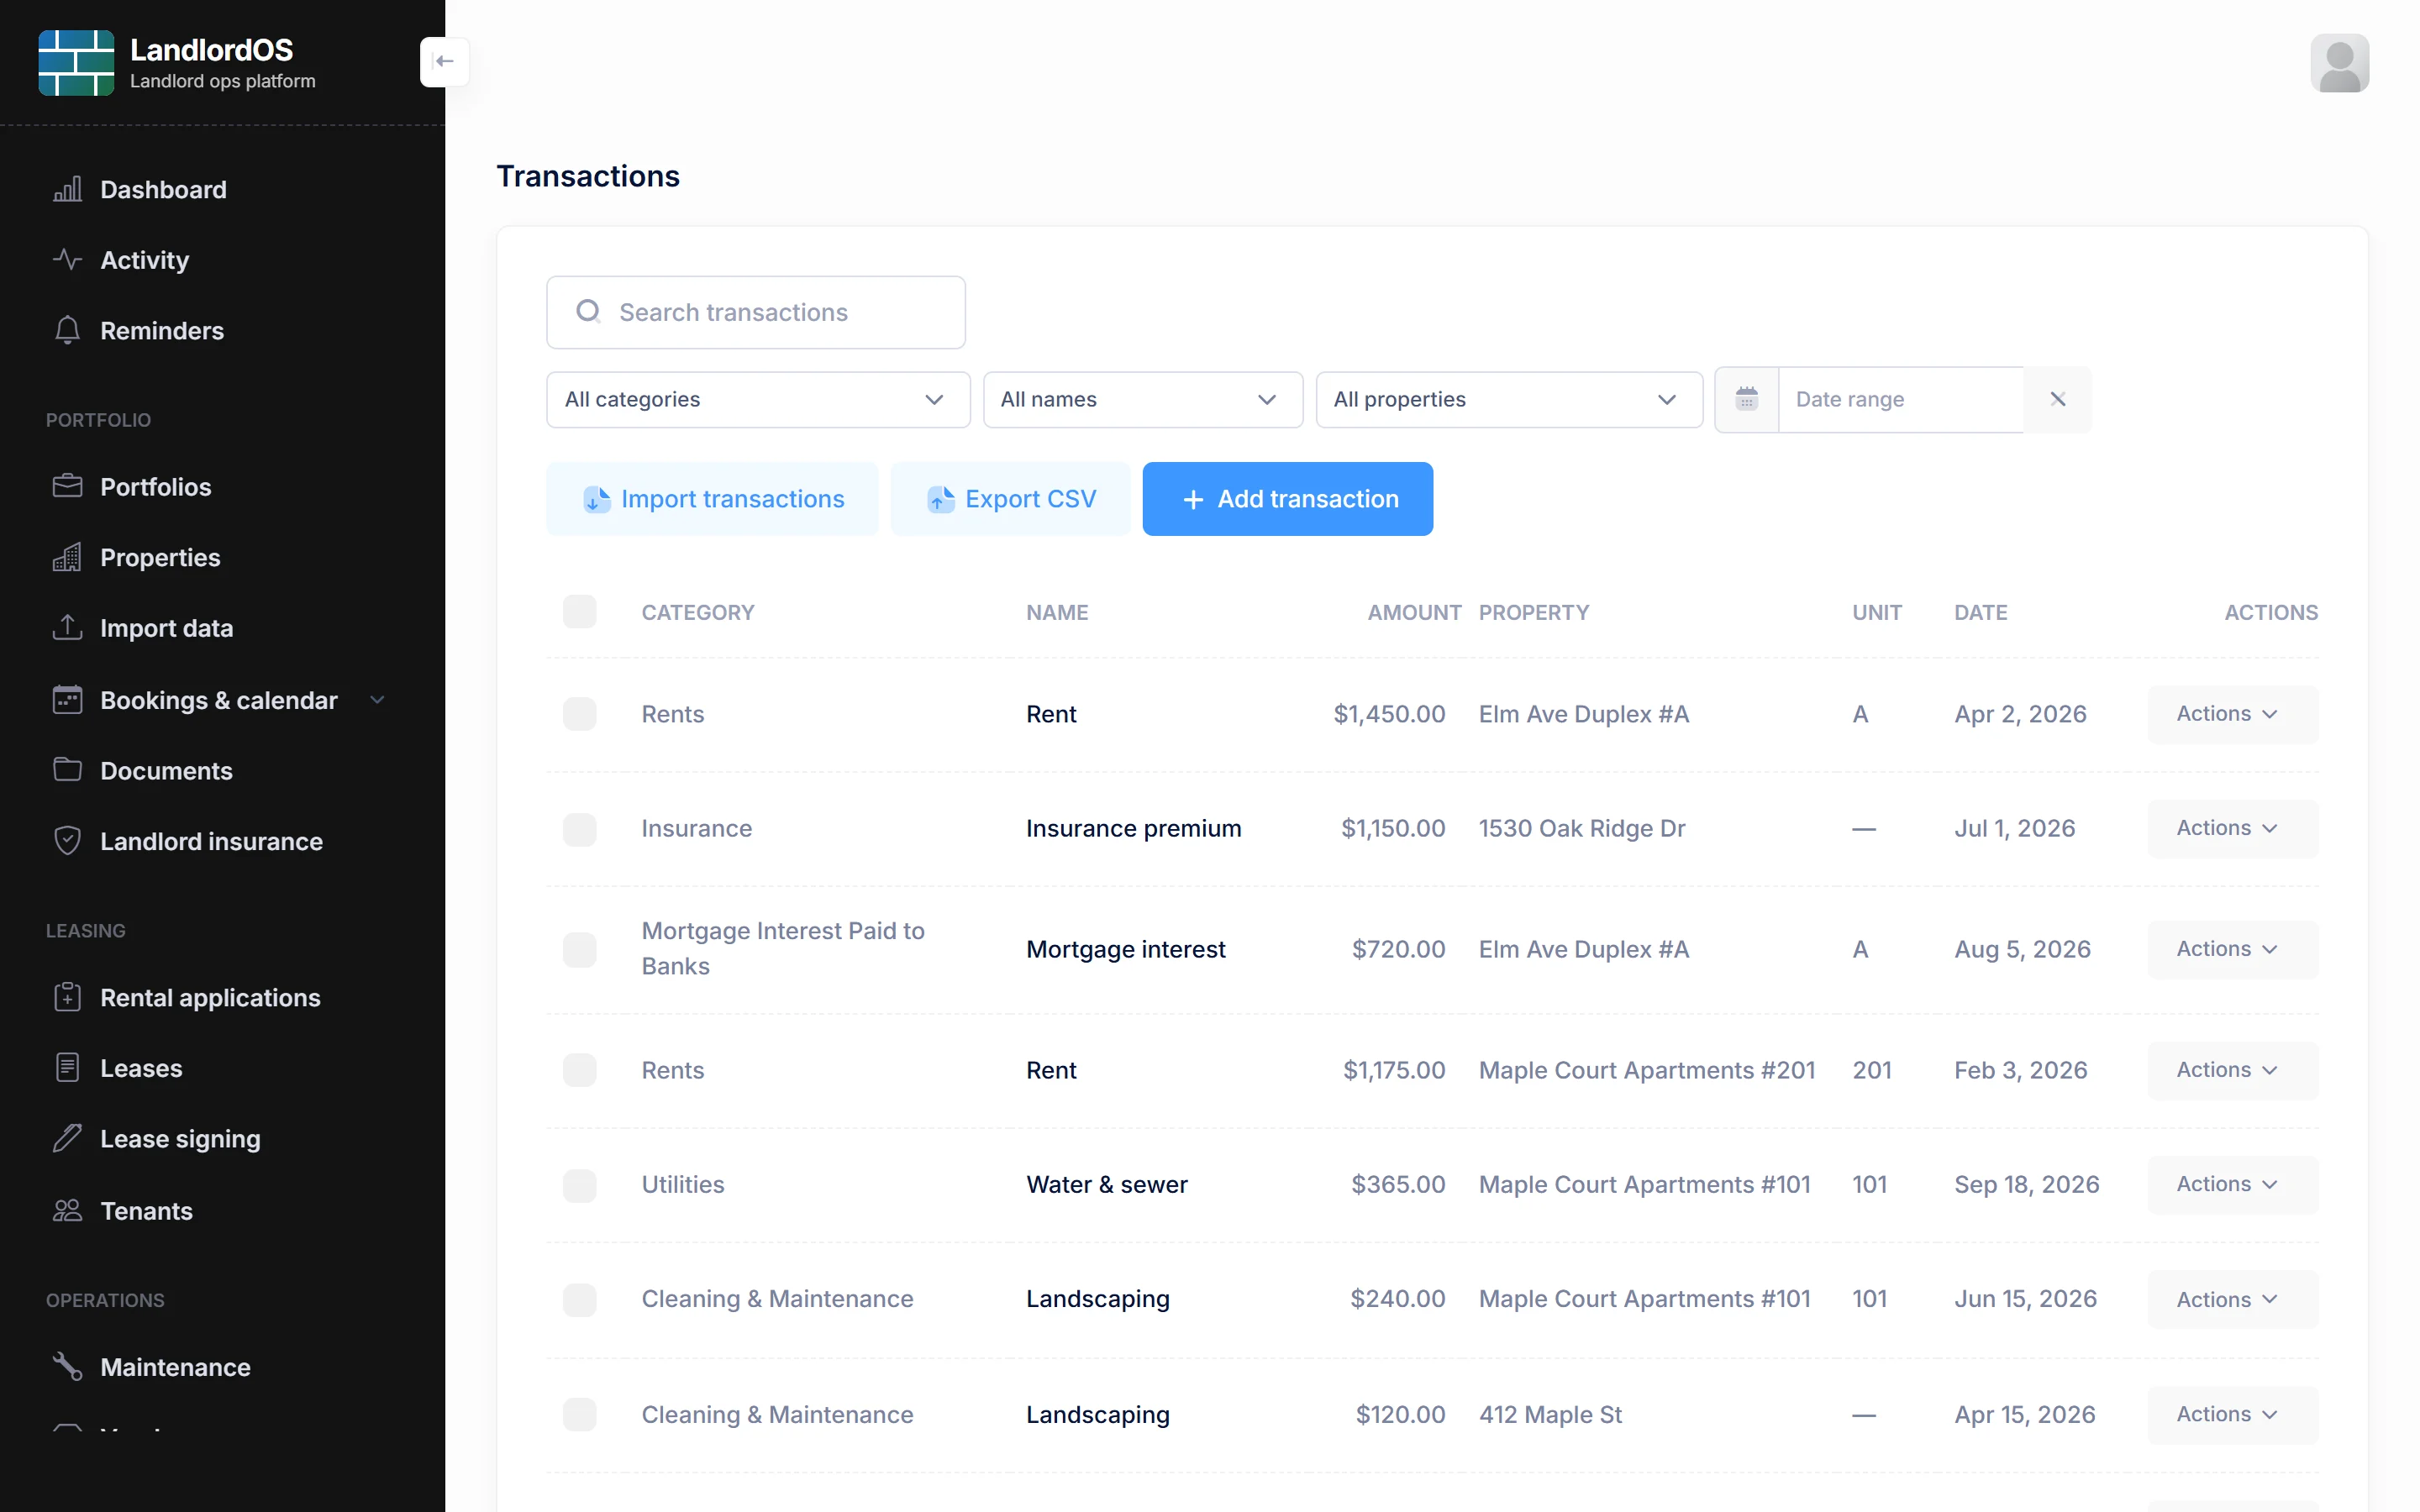
Task: Open Actions menu for Apr 2, 2026 Rent
Action: click(2231, 714)
